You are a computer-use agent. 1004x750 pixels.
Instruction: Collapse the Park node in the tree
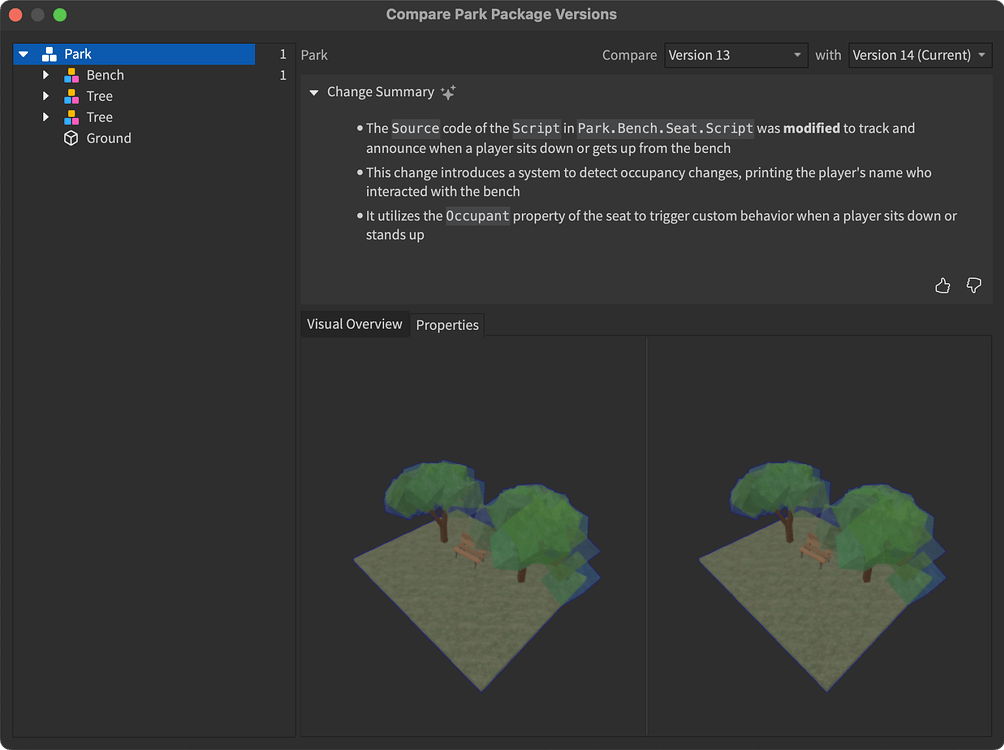[x=22, y=53]
